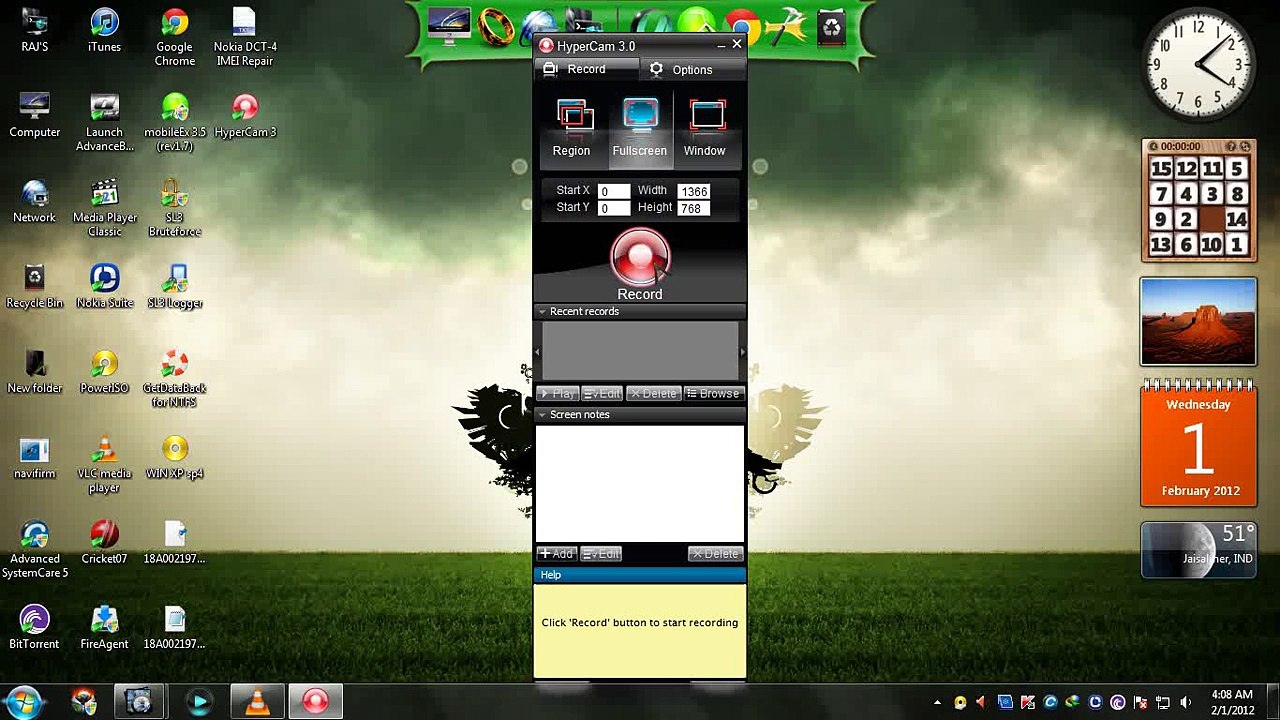Click Delete below Screen notes
Screen dimensions: 1280x720
pos(715,554)
